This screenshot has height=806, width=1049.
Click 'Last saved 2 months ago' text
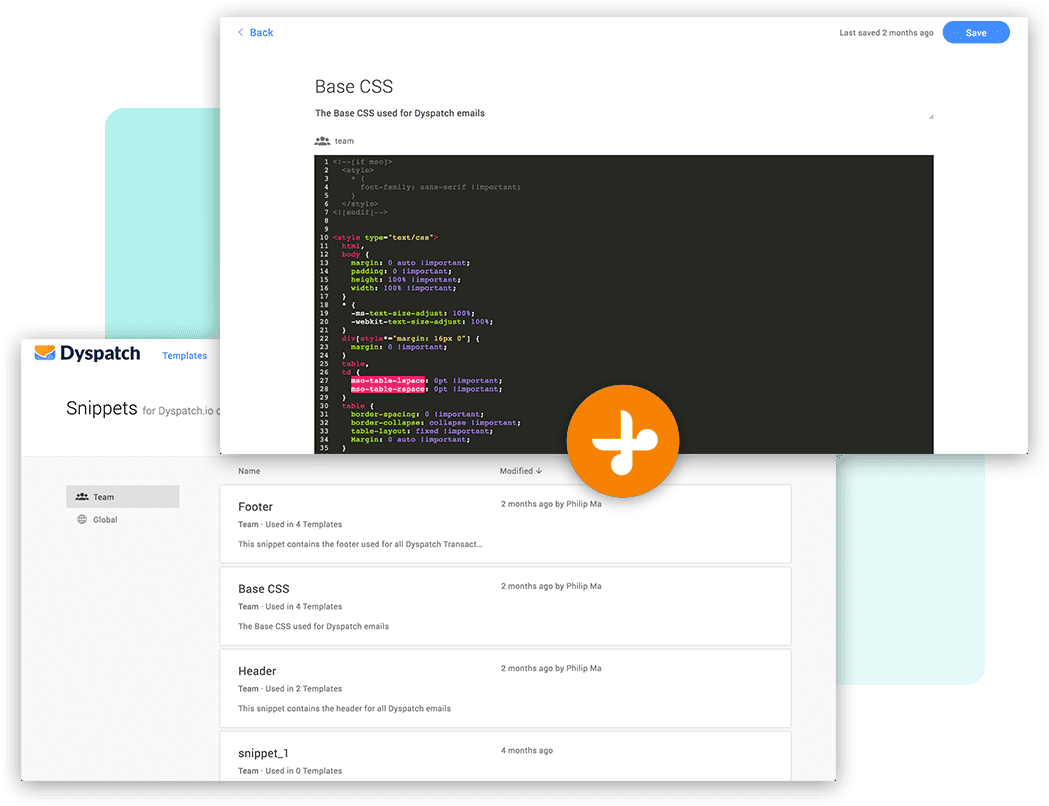(x=886, y=33)
